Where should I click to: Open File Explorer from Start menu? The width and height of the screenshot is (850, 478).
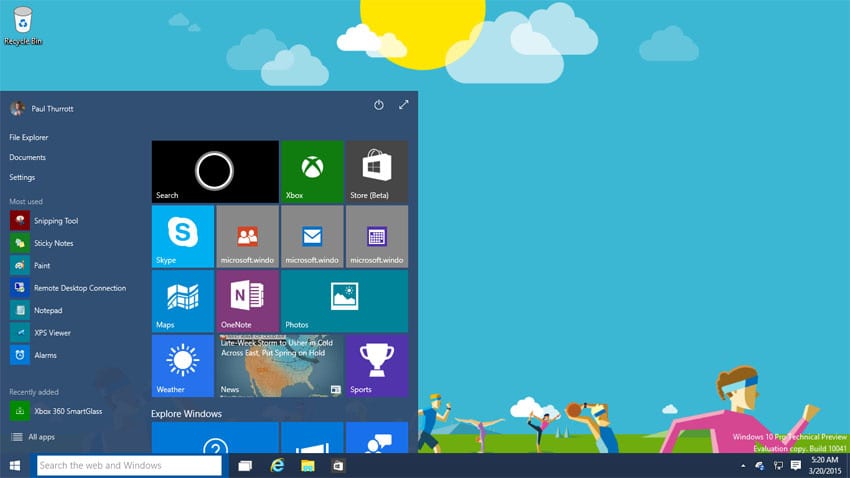(x=29, y=137)
